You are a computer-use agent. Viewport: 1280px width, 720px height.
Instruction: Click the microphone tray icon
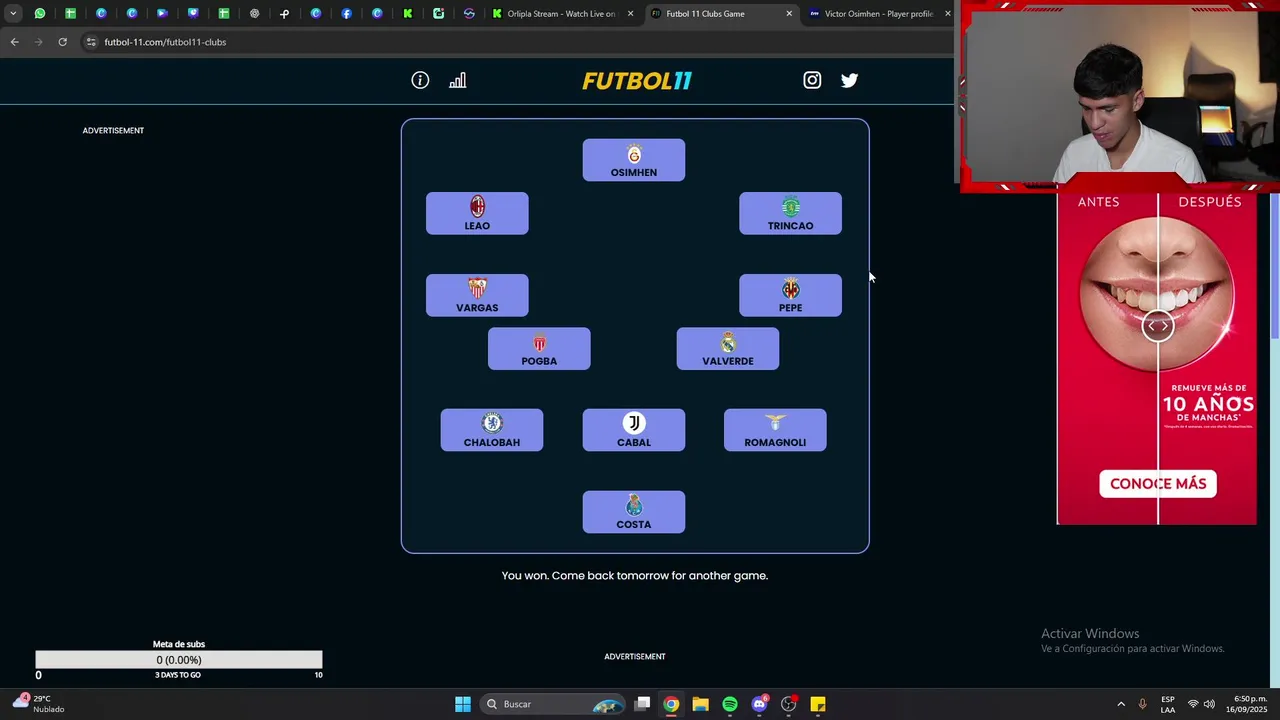pos(1143,704)
